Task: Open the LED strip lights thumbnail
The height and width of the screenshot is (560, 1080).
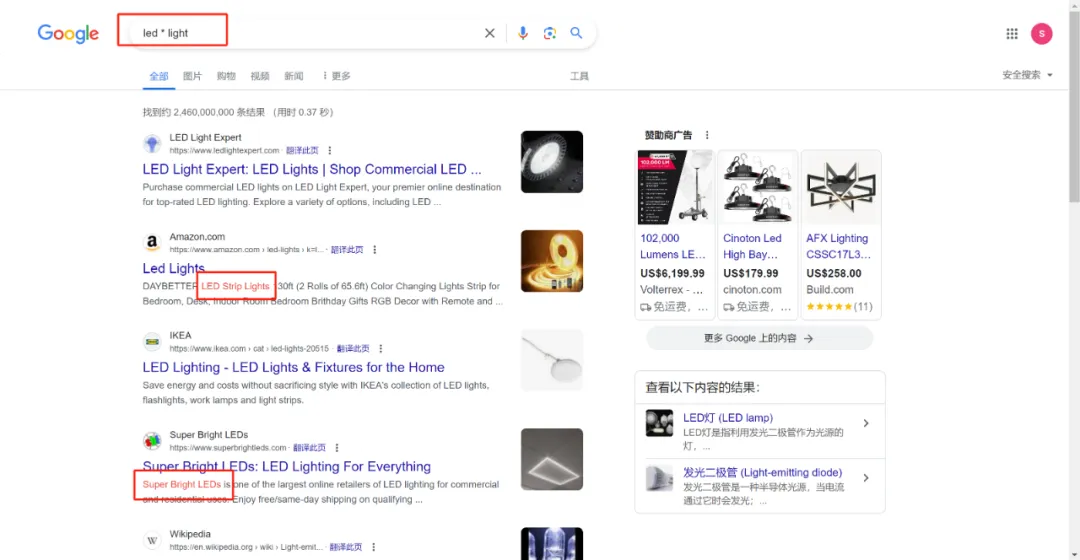Action: pos(551,261)
